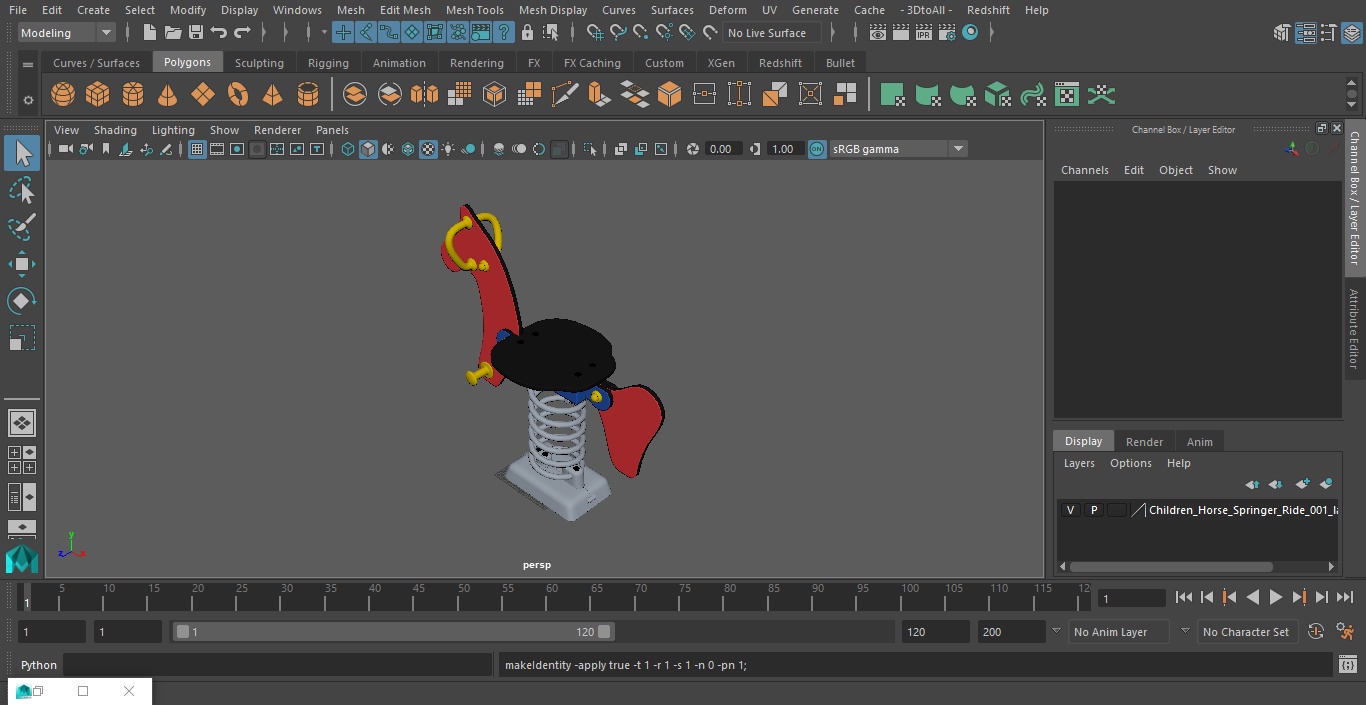
Task: Toggle the film gate display
Action: click(217, 149)
